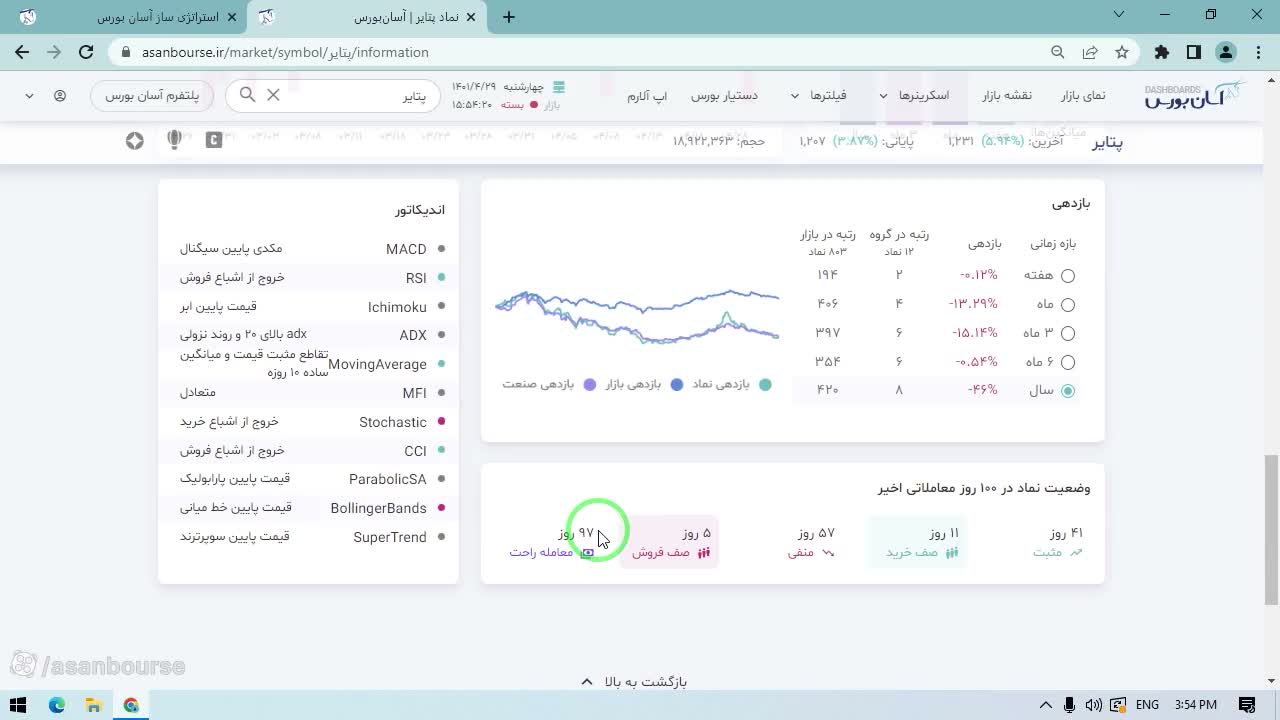
Task: Open دستیار بورس menu
Action: point(724,95)
